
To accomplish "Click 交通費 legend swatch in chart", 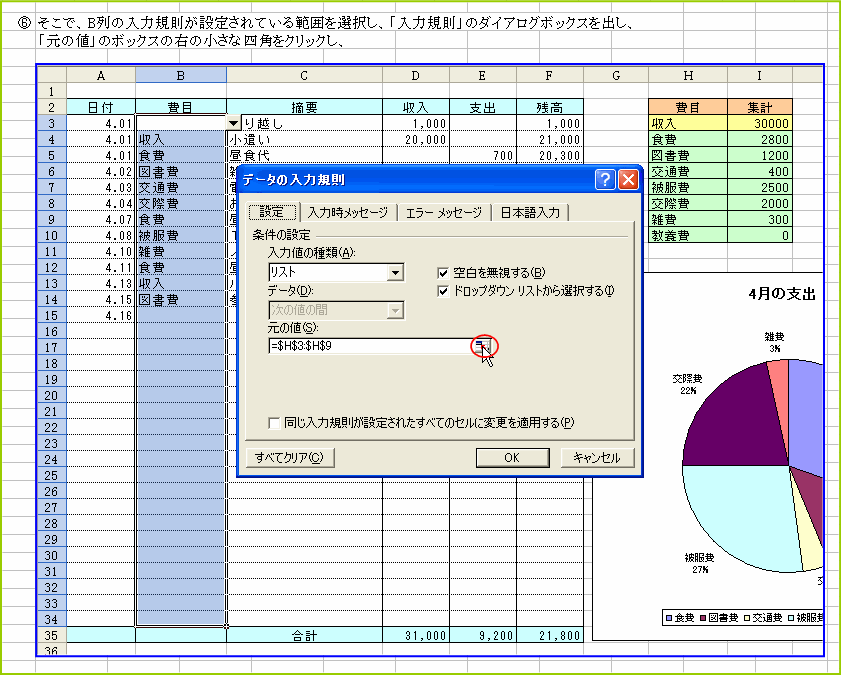I will pos(747,618).
